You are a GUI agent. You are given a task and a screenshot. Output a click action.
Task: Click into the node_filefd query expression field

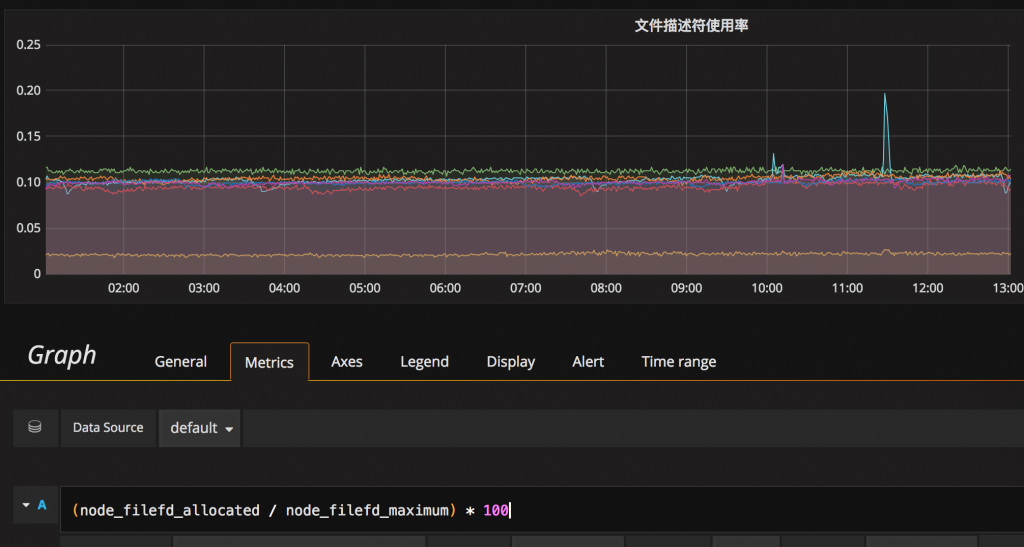pyautogui.click(x=542, y=510)
